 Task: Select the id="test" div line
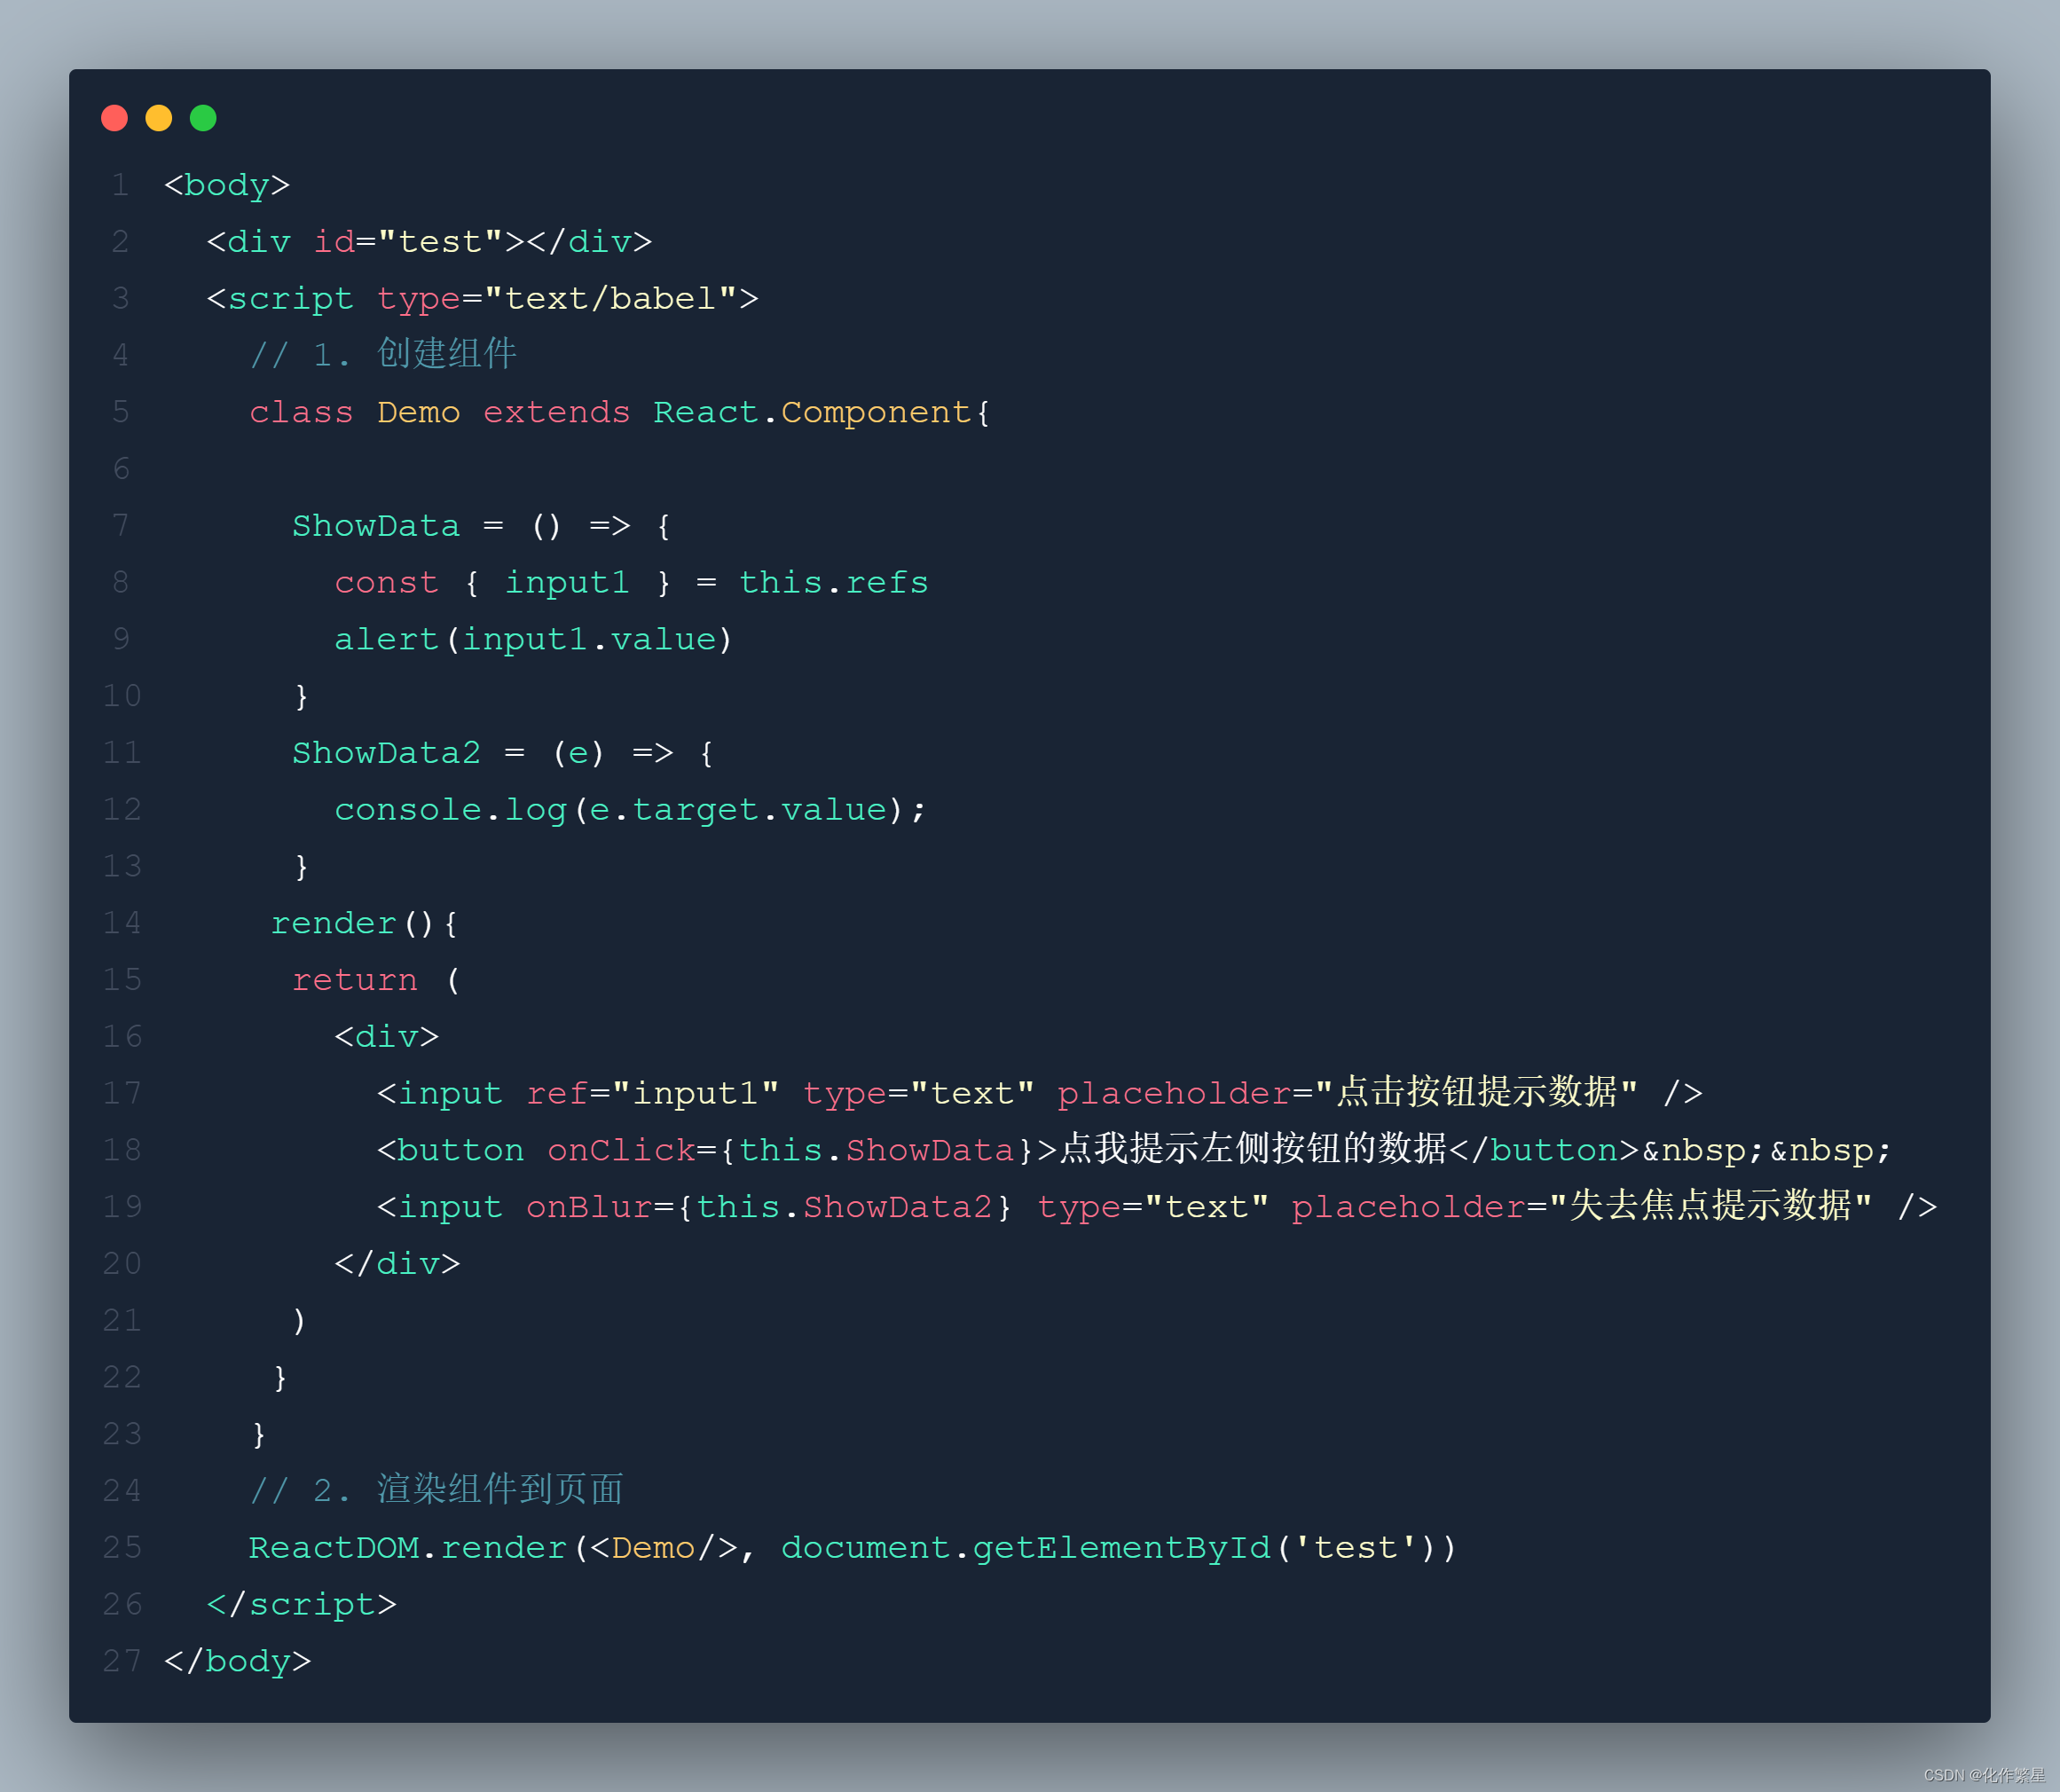pos(429,242)
